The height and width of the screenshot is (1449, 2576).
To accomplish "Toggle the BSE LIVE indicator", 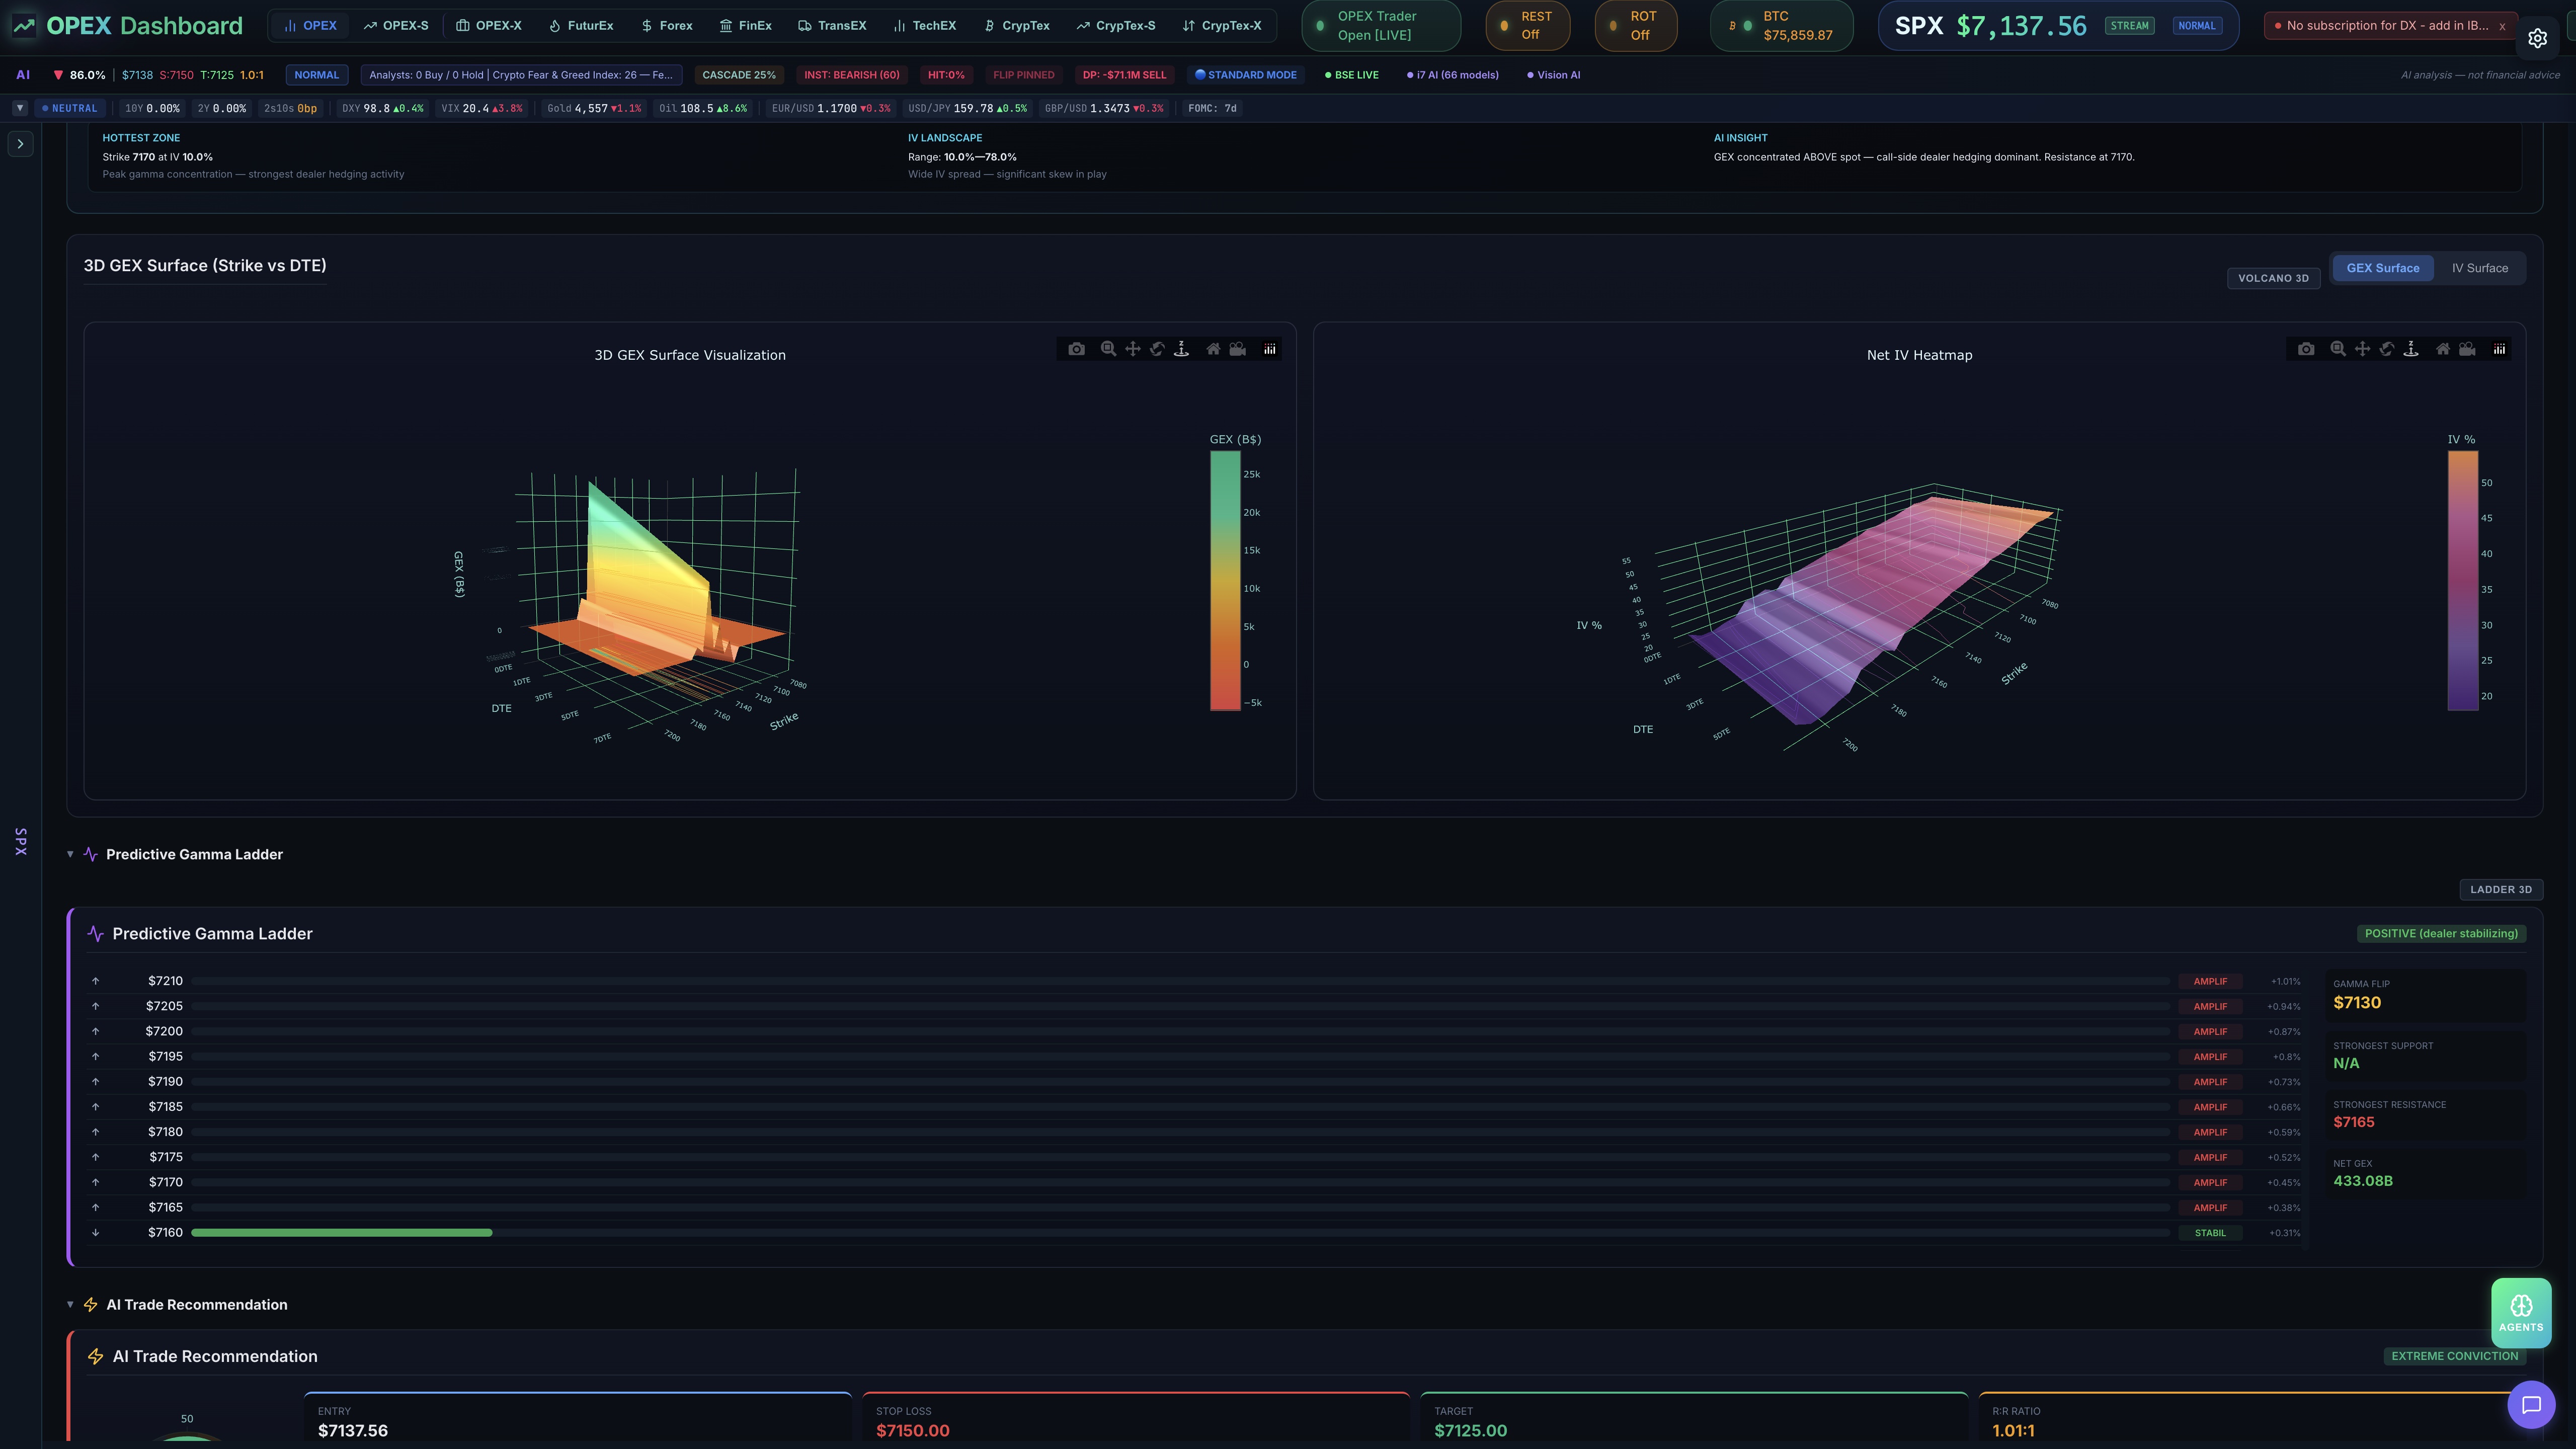I will coord(1352,75).
